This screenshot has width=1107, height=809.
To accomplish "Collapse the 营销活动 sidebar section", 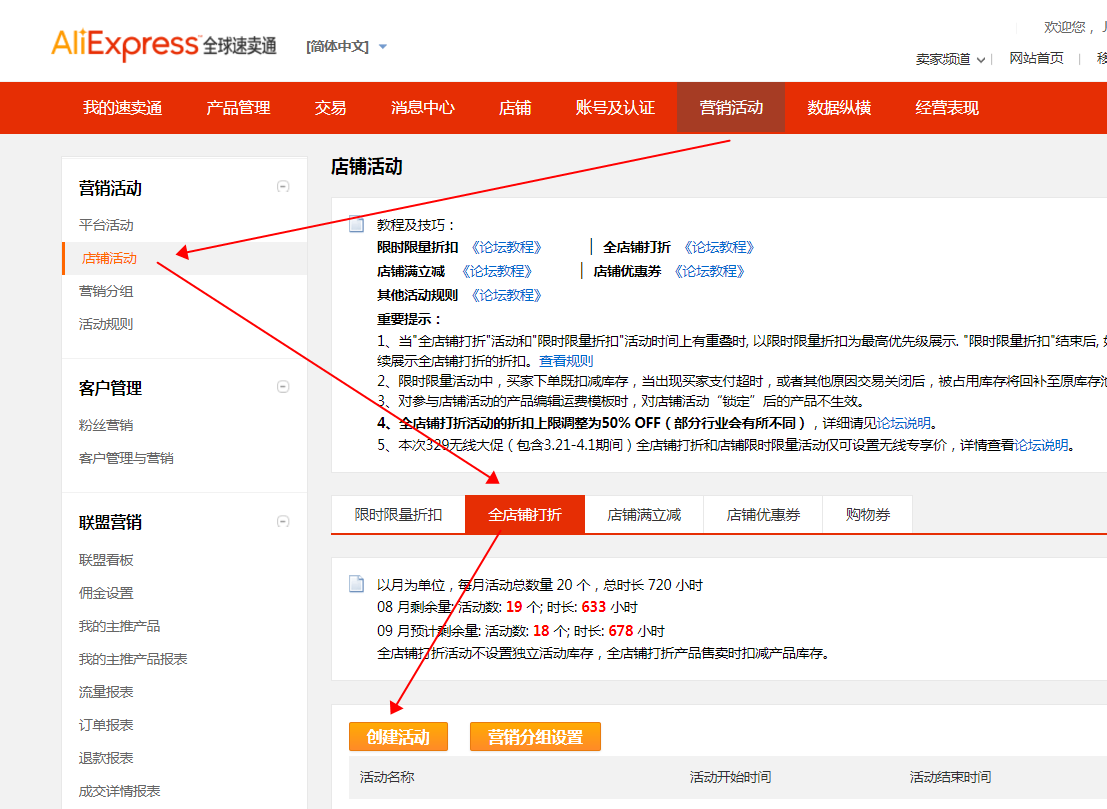I will tap(283, 187).
